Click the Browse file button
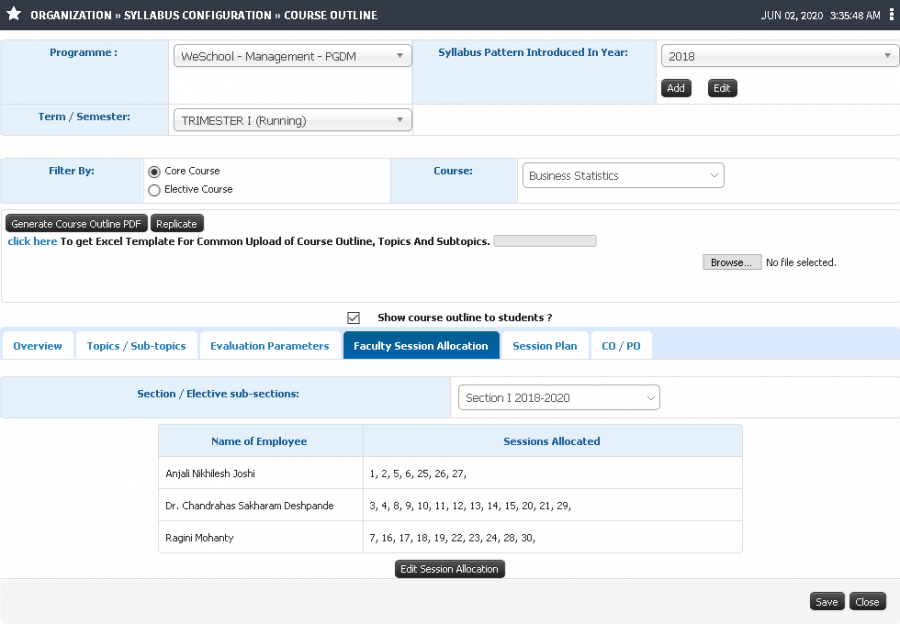Viewport: 900px width, 624px height. point(732,262)
